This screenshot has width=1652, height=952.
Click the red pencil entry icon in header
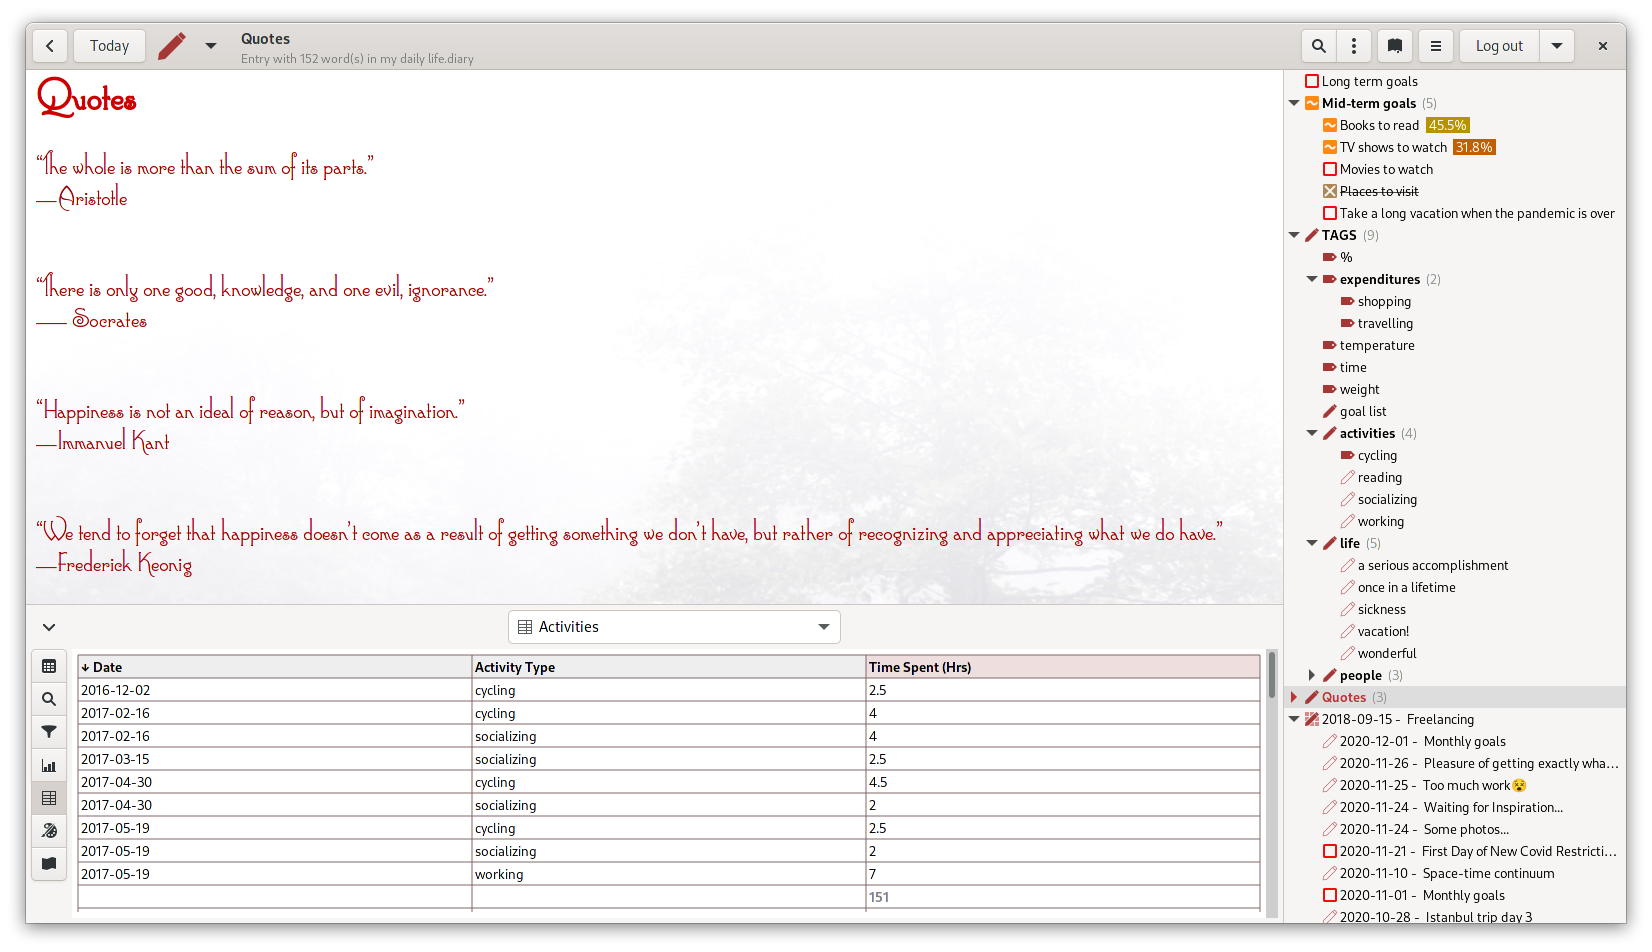click(172, 46)
